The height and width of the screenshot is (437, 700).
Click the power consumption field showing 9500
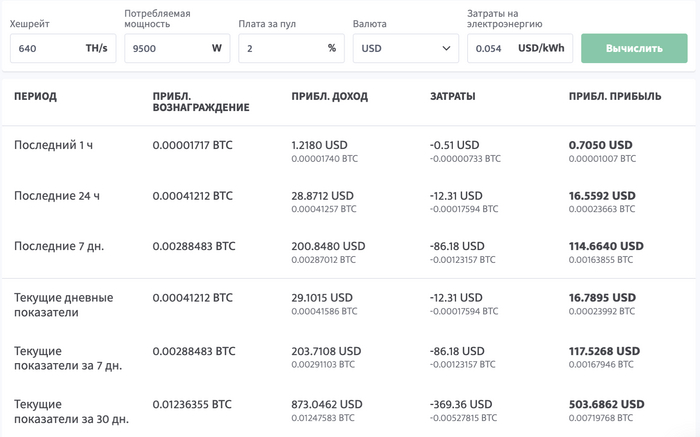165,48
